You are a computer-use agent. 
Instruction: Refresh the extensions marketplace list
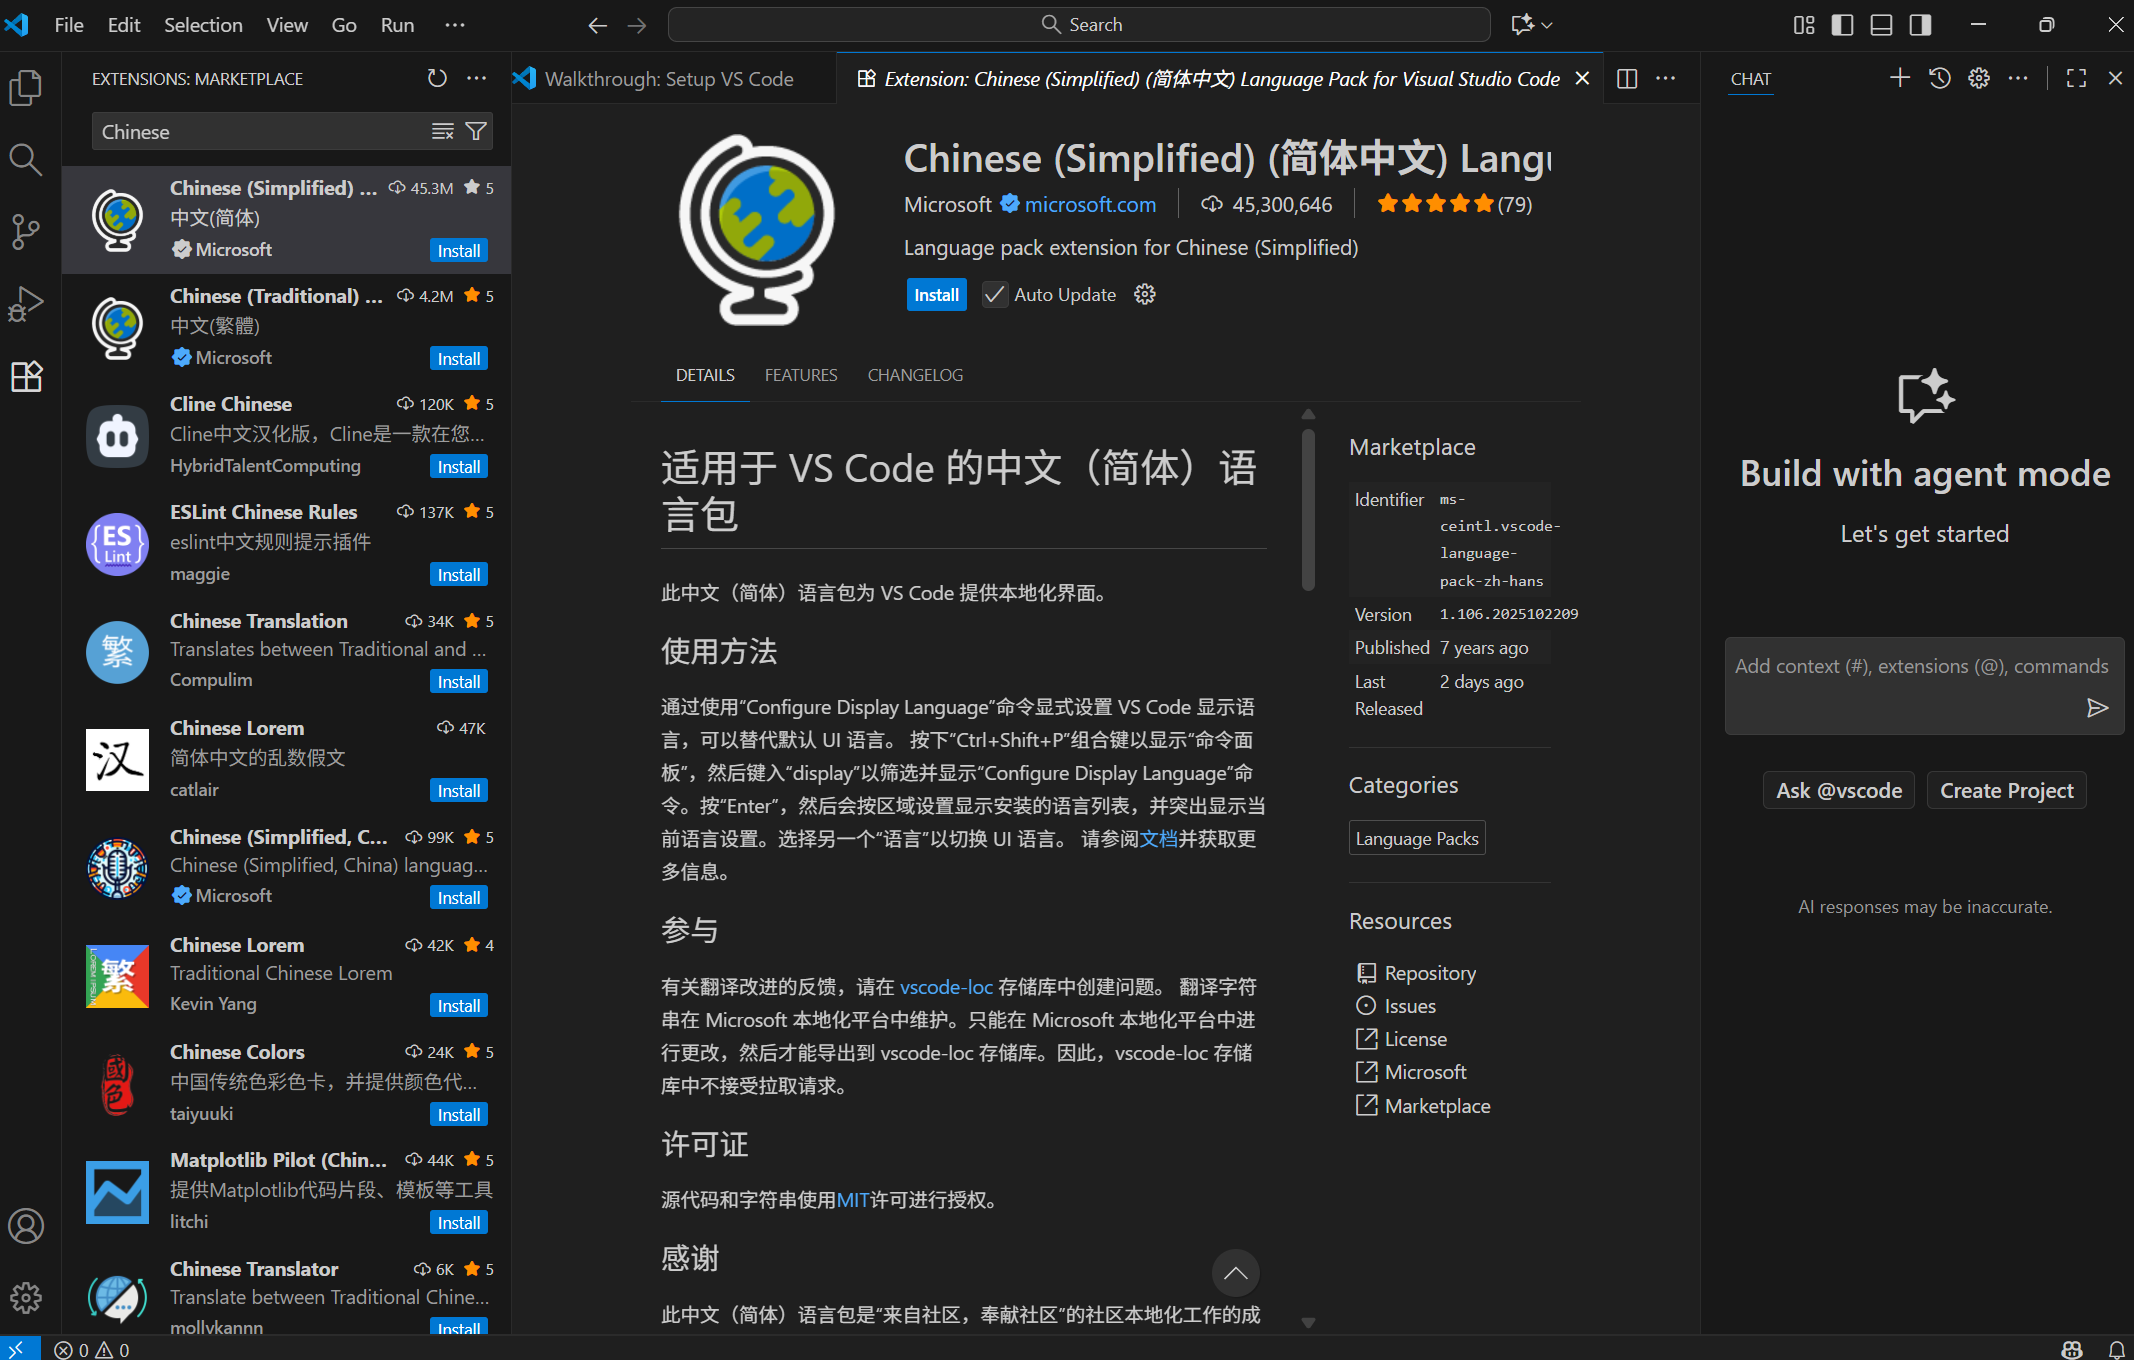tap(436, 78)
